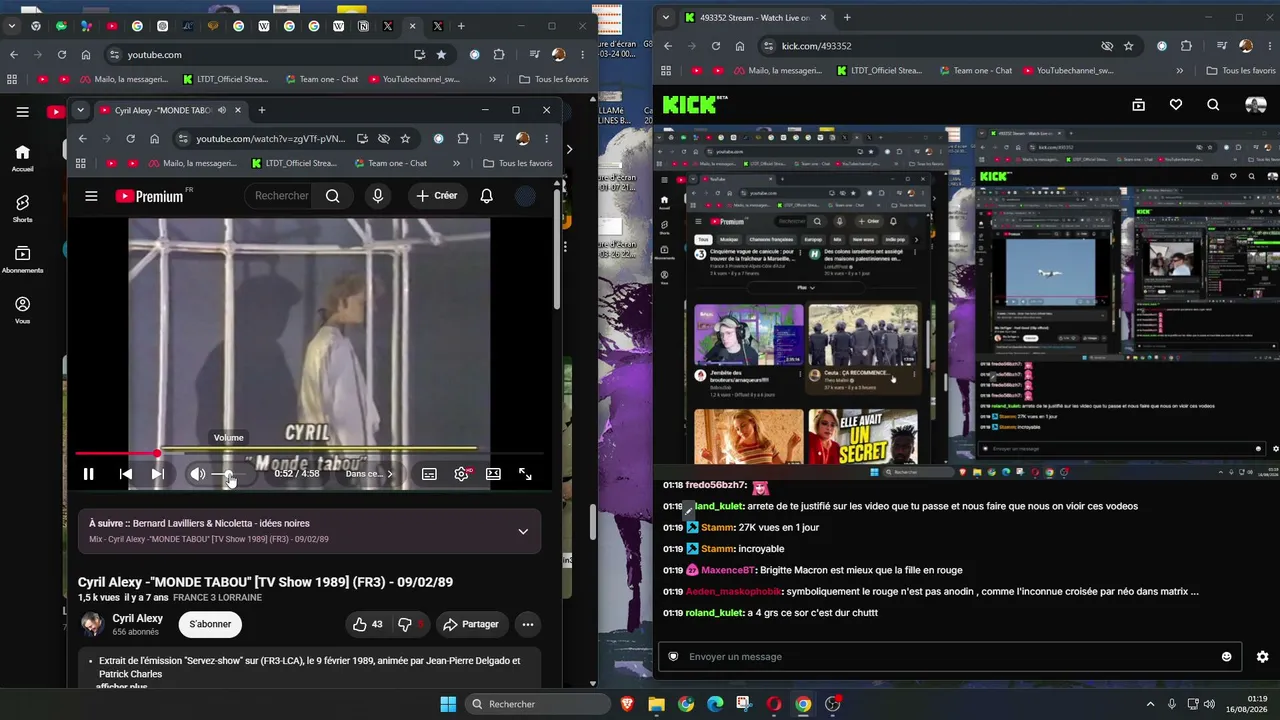Open Kick following heart icon
This screenshot has height=720, width=1280.
(1176, 105)
